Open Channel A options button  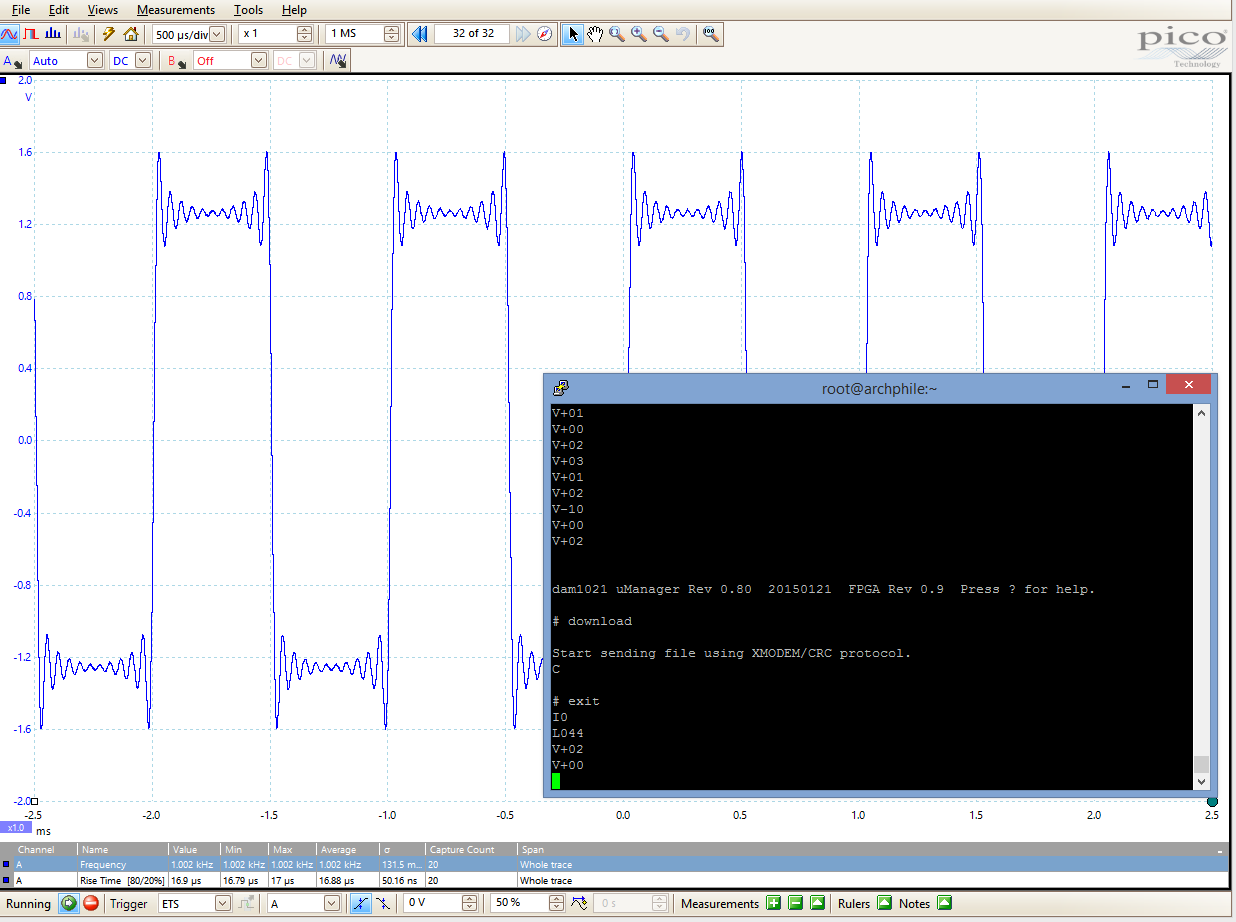point(13,61)
